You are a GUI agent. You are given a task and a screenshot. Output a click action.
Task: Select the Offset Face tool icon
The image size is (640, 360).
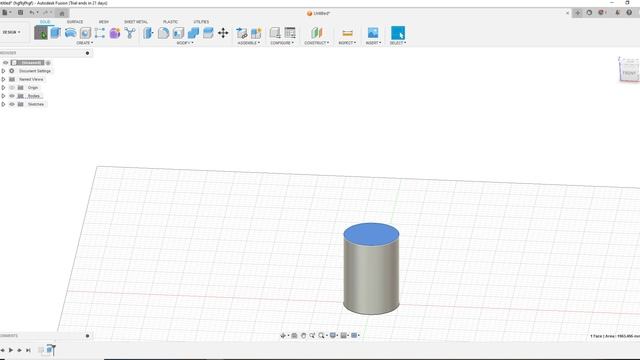coord(208,33)
